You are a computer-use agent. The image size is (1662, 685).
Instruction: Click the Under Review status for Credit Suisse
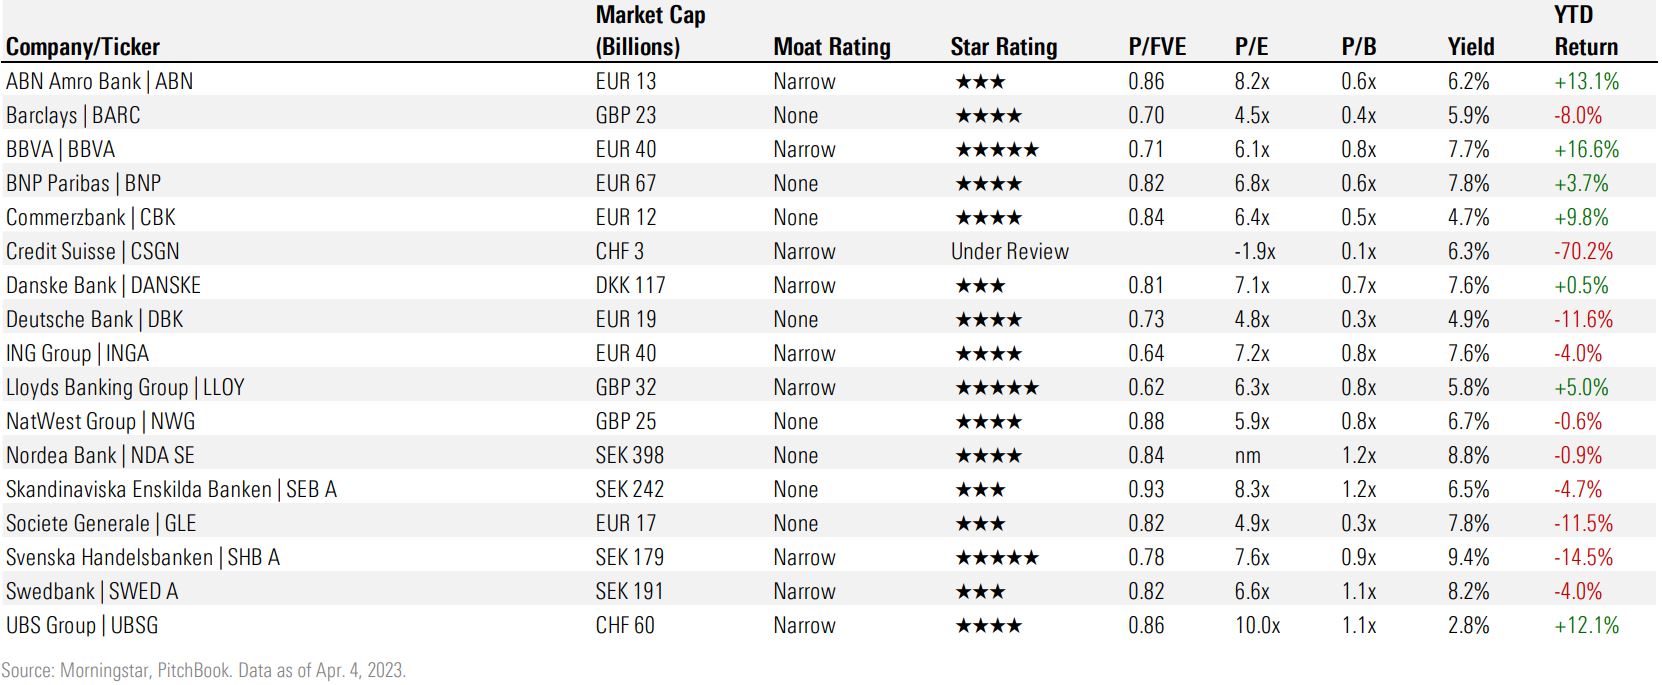[x=1009, y=252]
